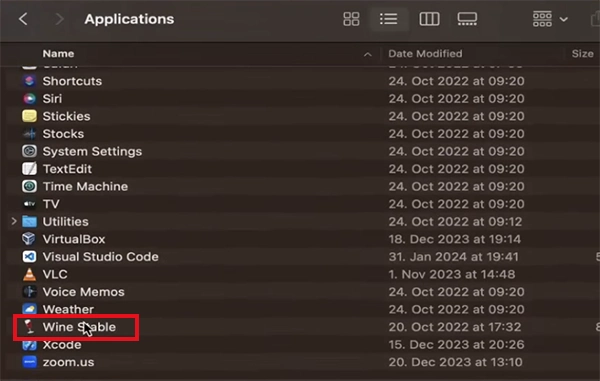Sort by the Name column header

pos(58,54)
